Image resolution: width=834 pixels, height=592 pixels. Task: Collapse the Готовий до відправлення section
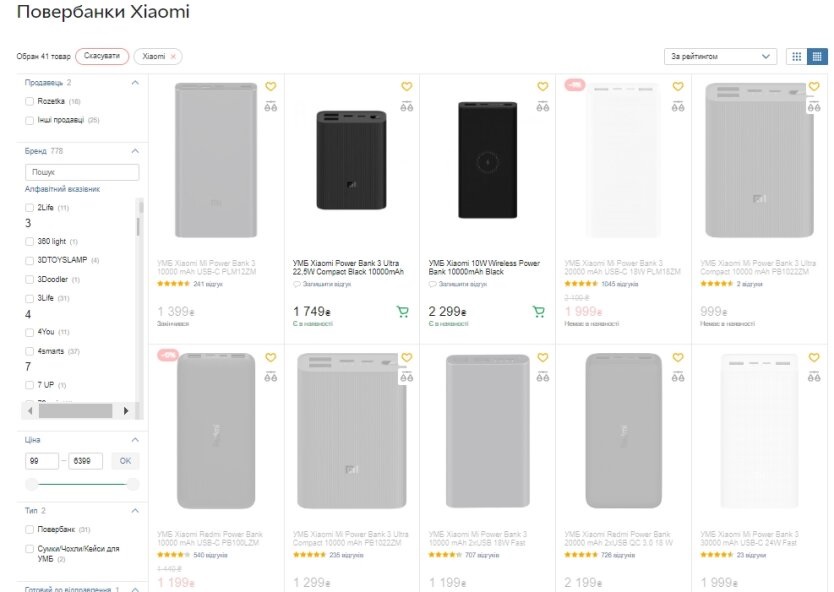click(x=135, y=589)
